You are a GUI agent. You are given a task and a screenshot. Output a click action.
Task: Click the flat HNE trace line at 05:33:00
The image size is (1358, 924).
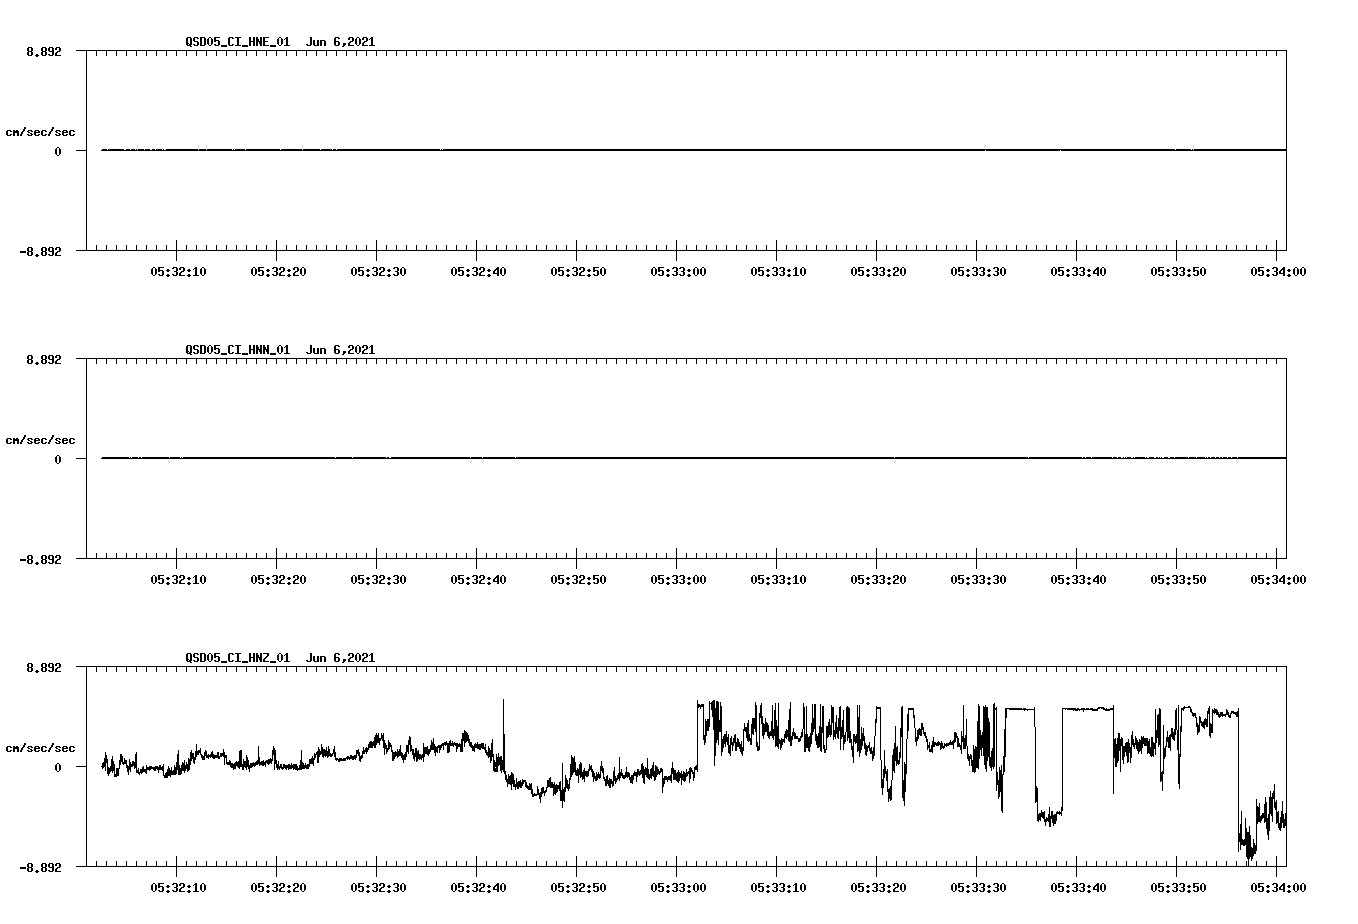click(677, 150)
